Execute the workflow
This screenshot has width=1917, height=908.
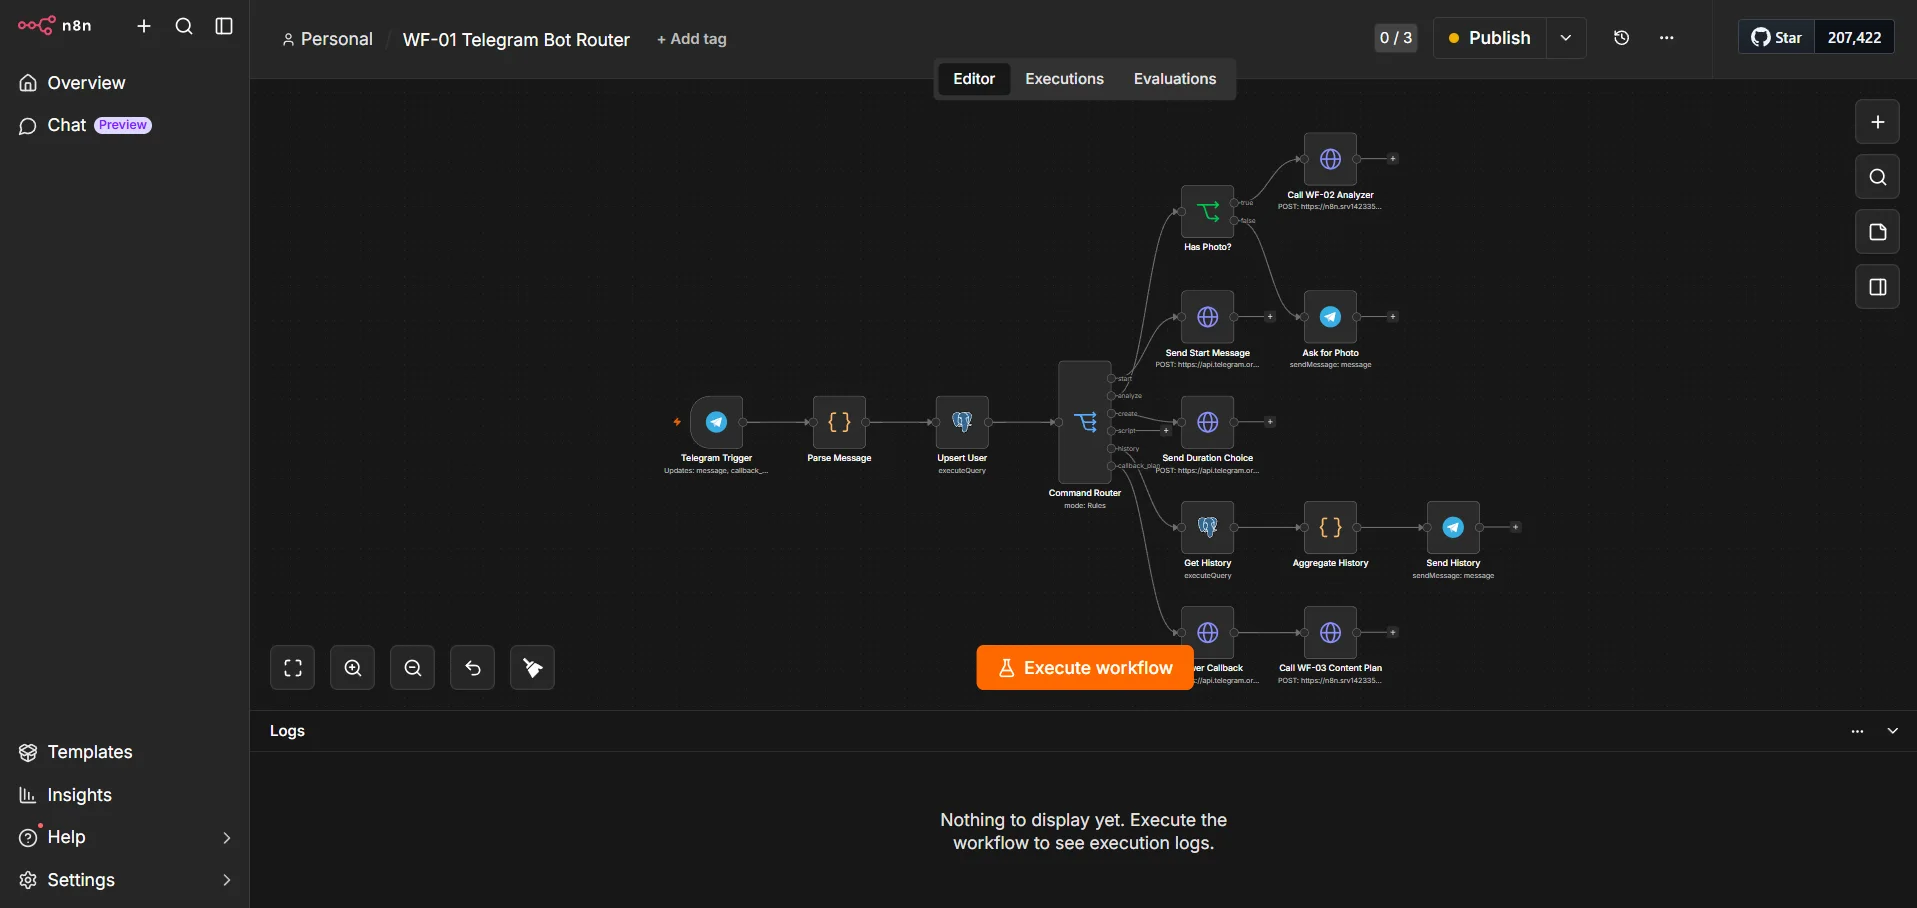pyautogui.click(x=1085, y=668)
